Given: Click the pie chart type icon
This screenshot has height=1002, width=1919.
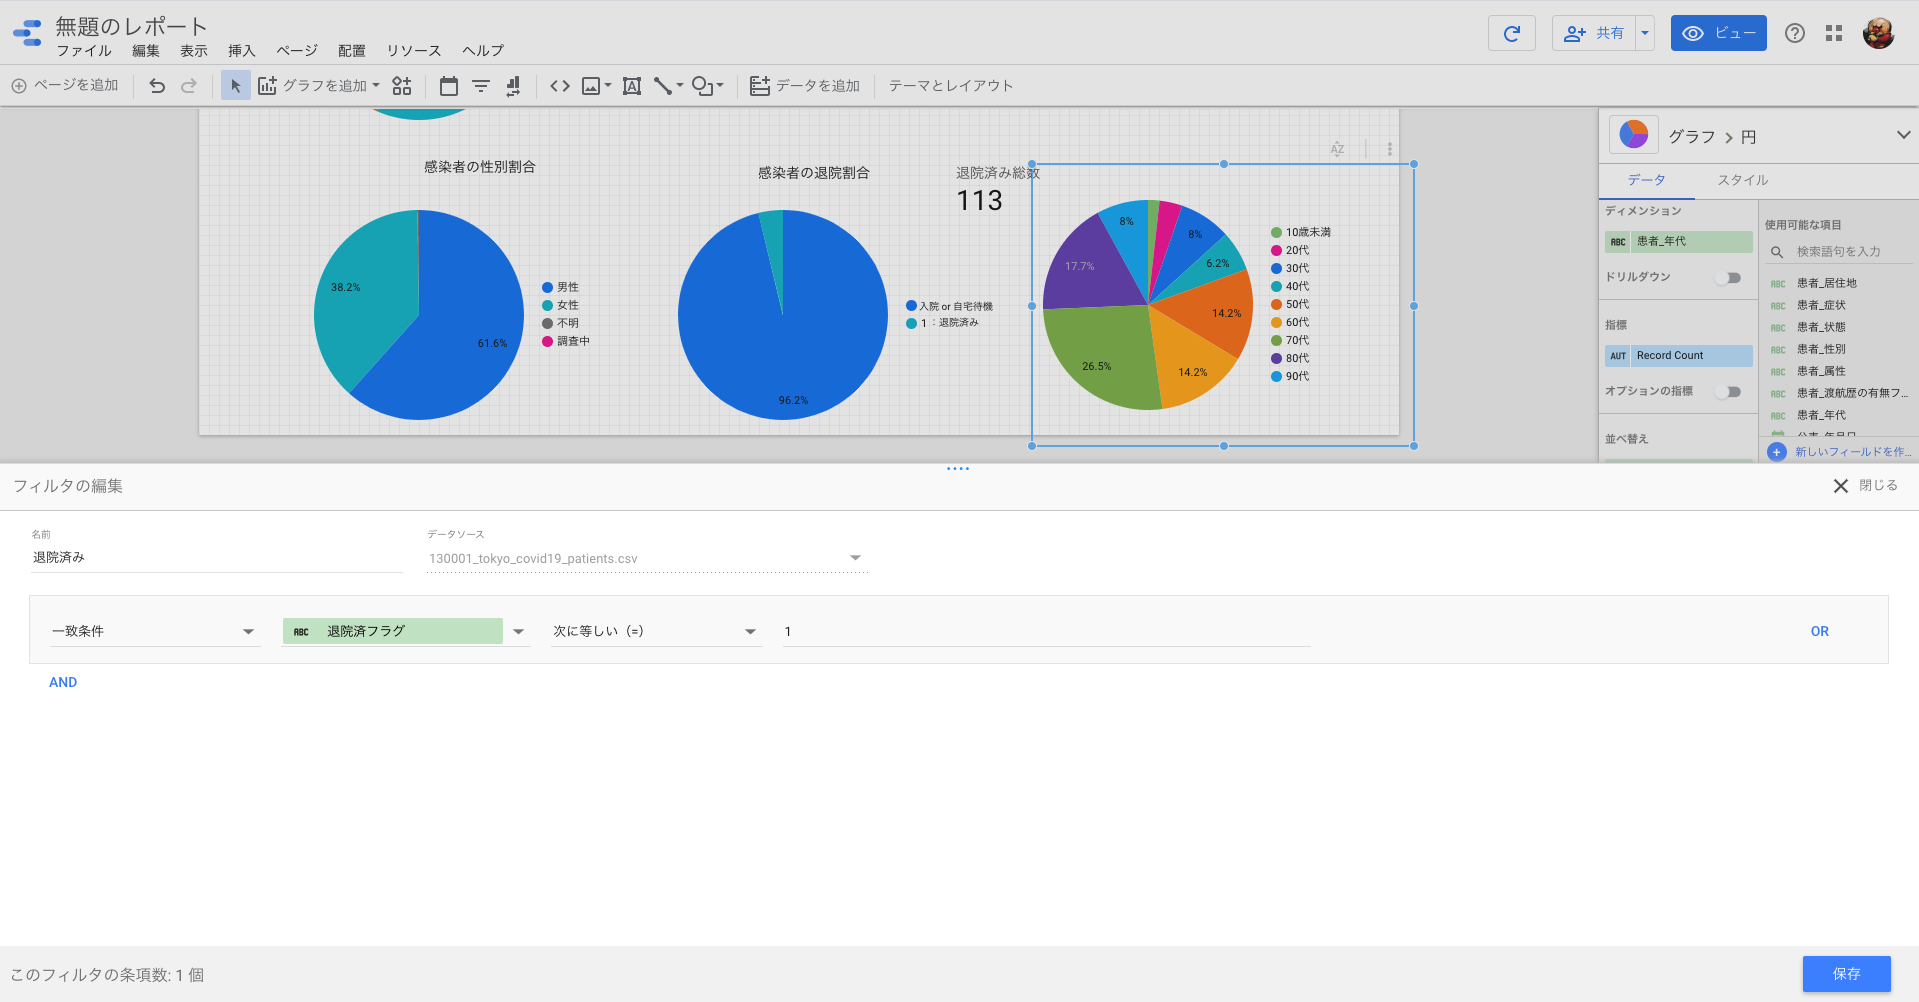Looking at the screenshot, I should 1634,135.
